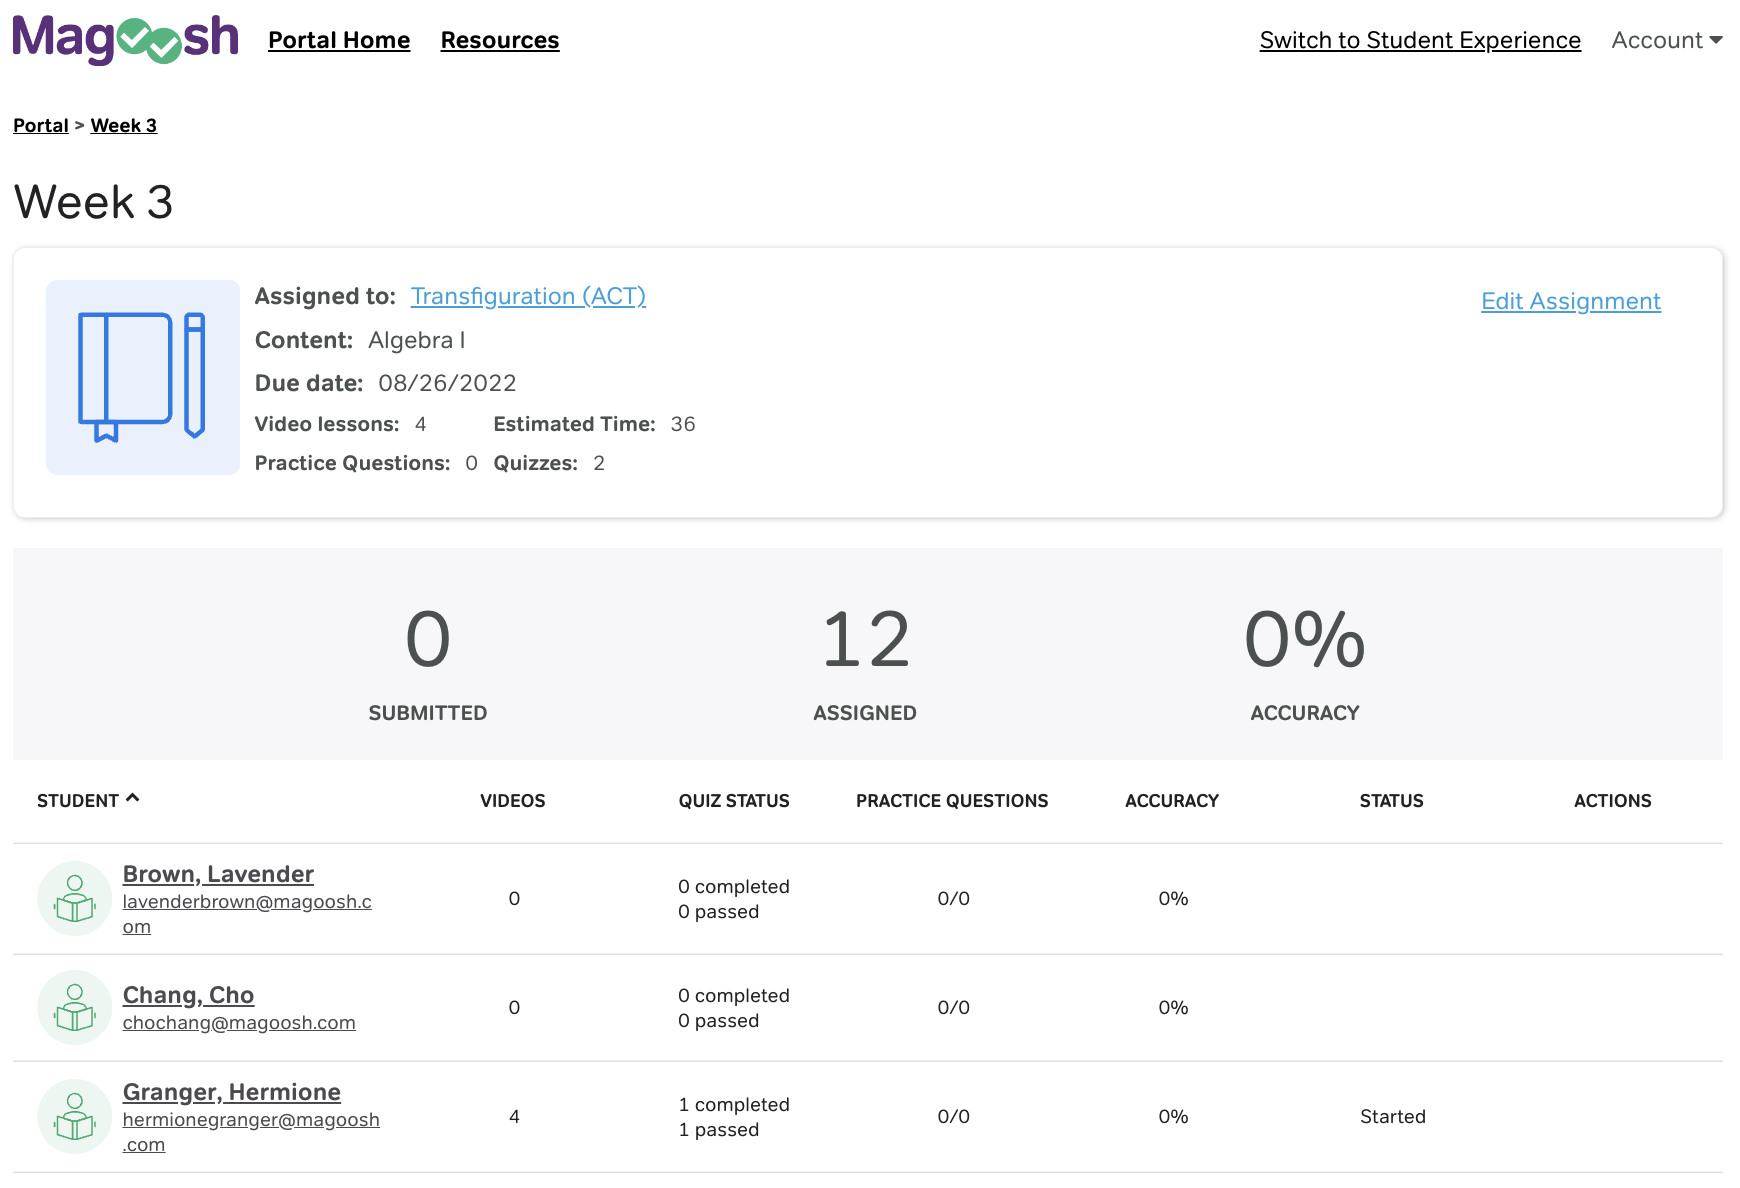Open Granger, Hermione student profile
Viewport: 1740px width, 1188px height.
(x=232, y=1092)
